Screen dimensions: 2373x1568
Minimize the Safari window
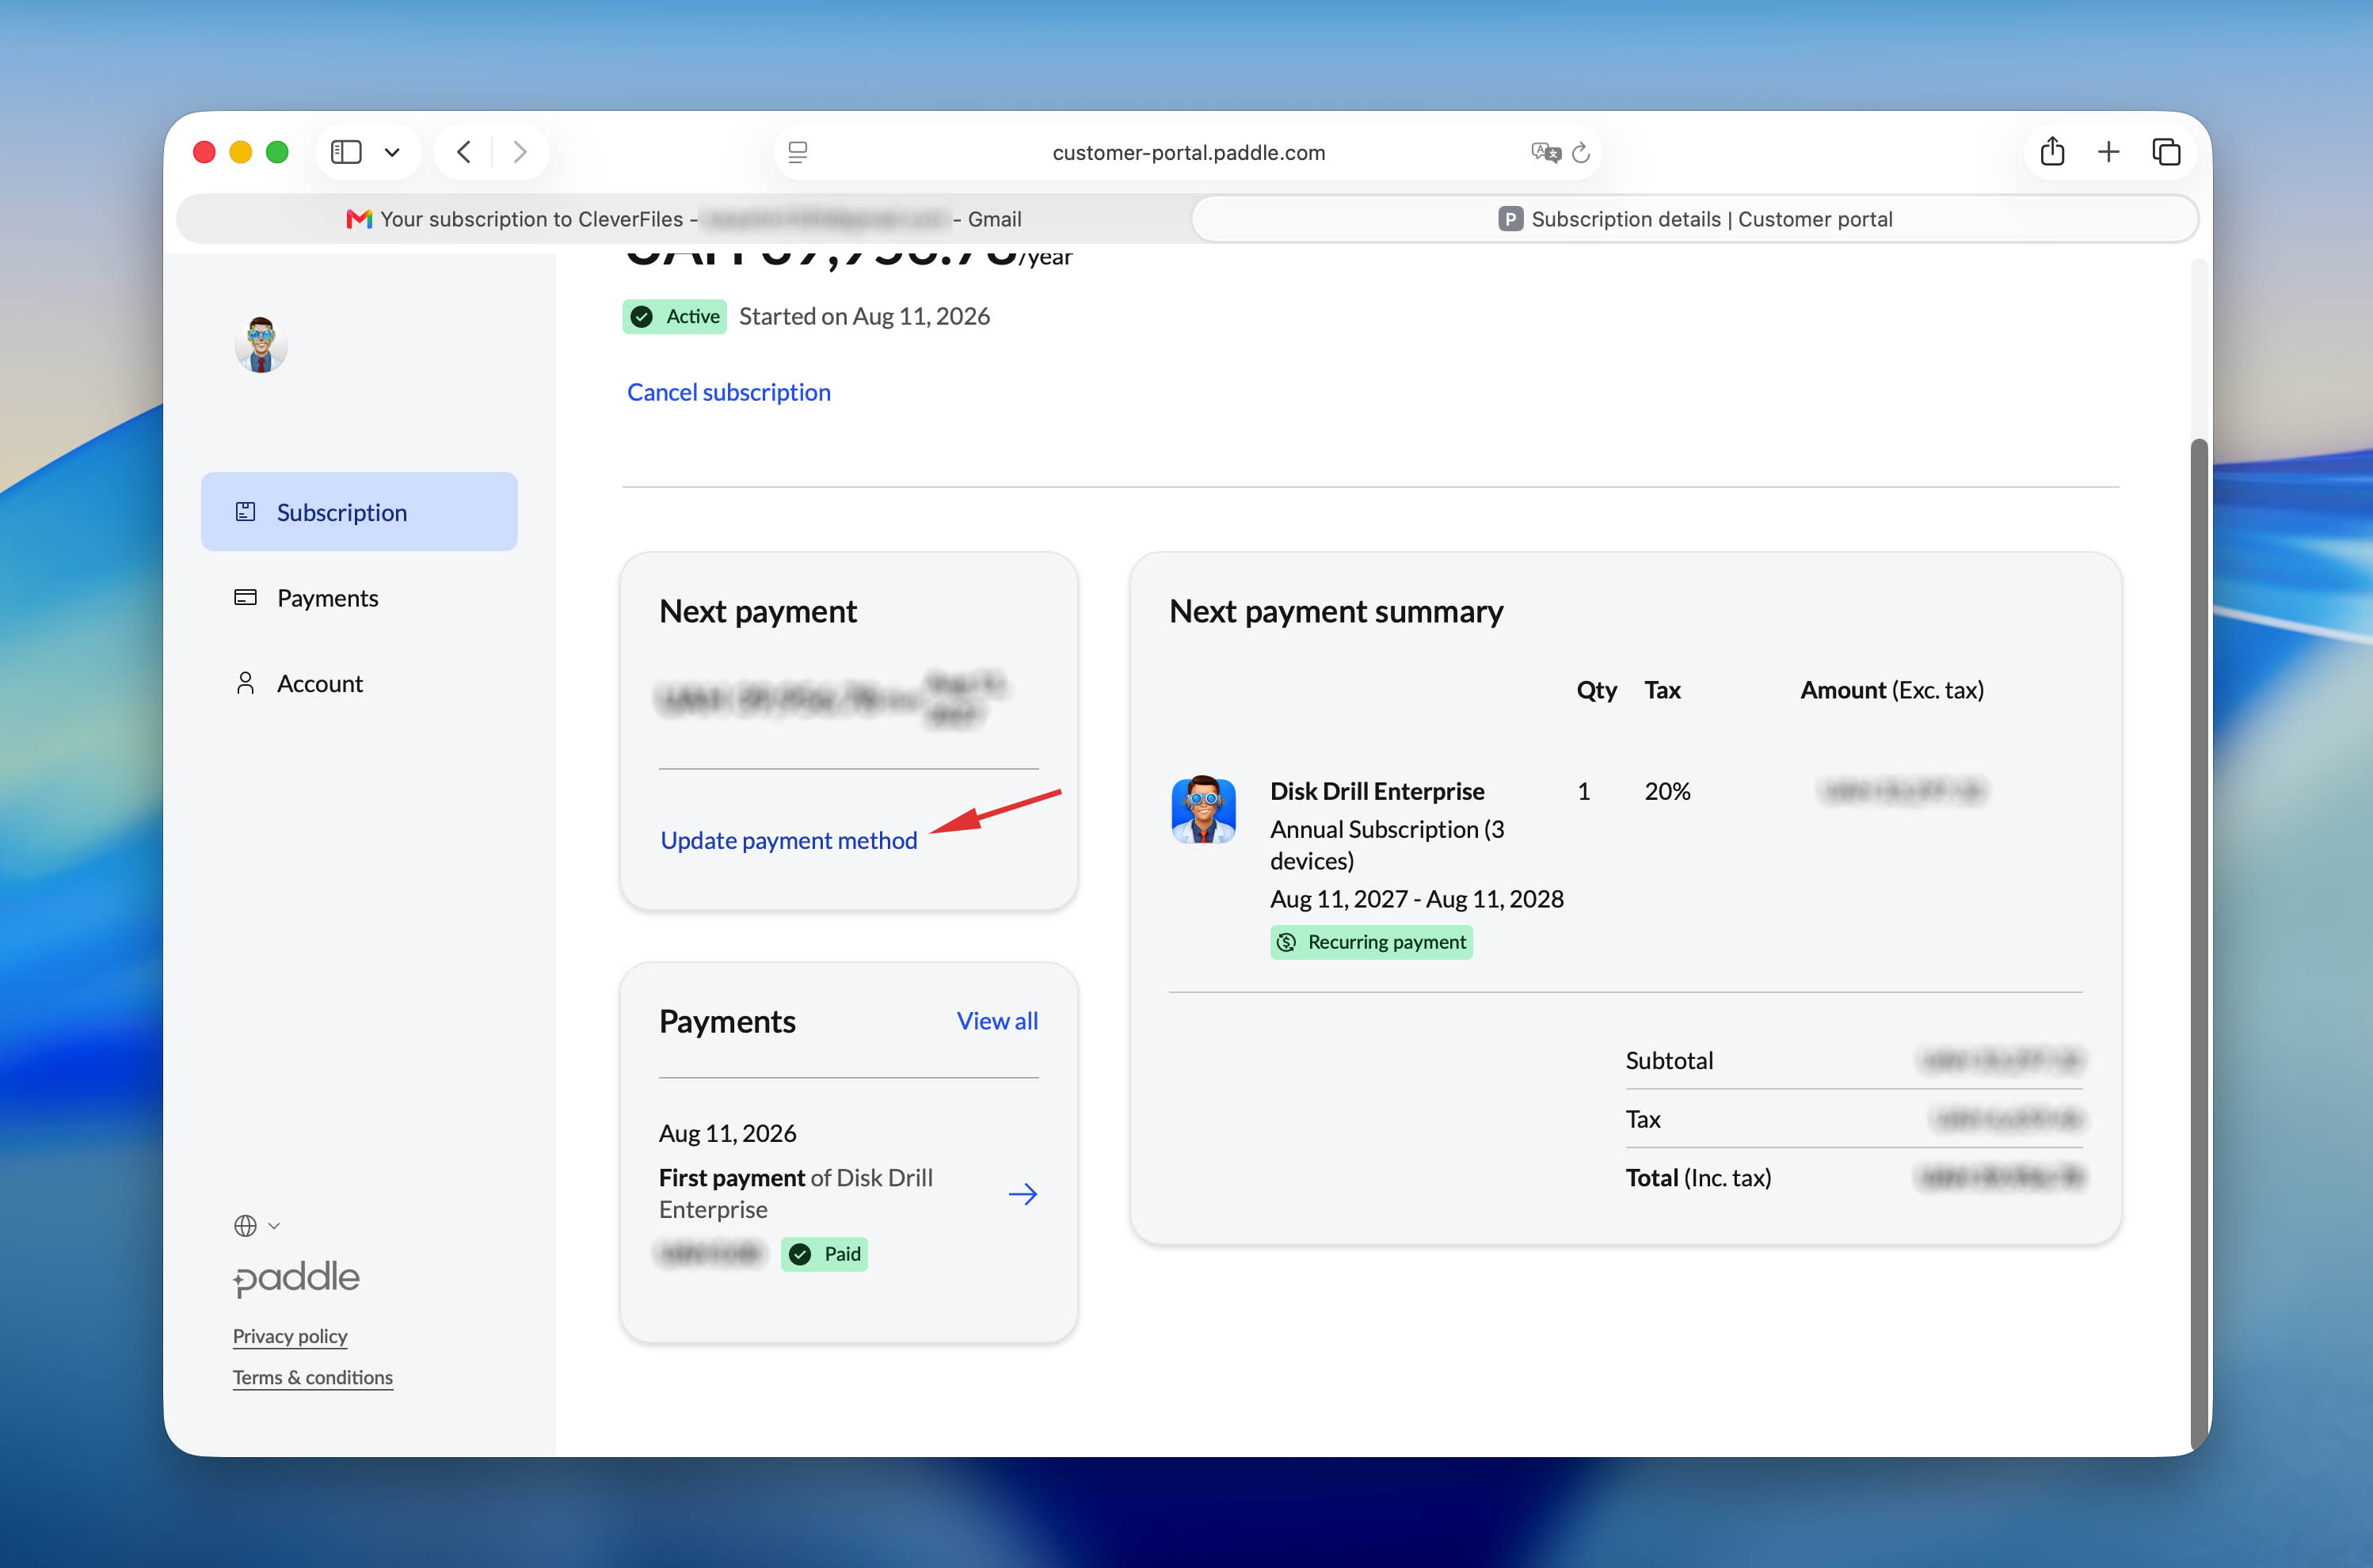click(x=241, y=152)
